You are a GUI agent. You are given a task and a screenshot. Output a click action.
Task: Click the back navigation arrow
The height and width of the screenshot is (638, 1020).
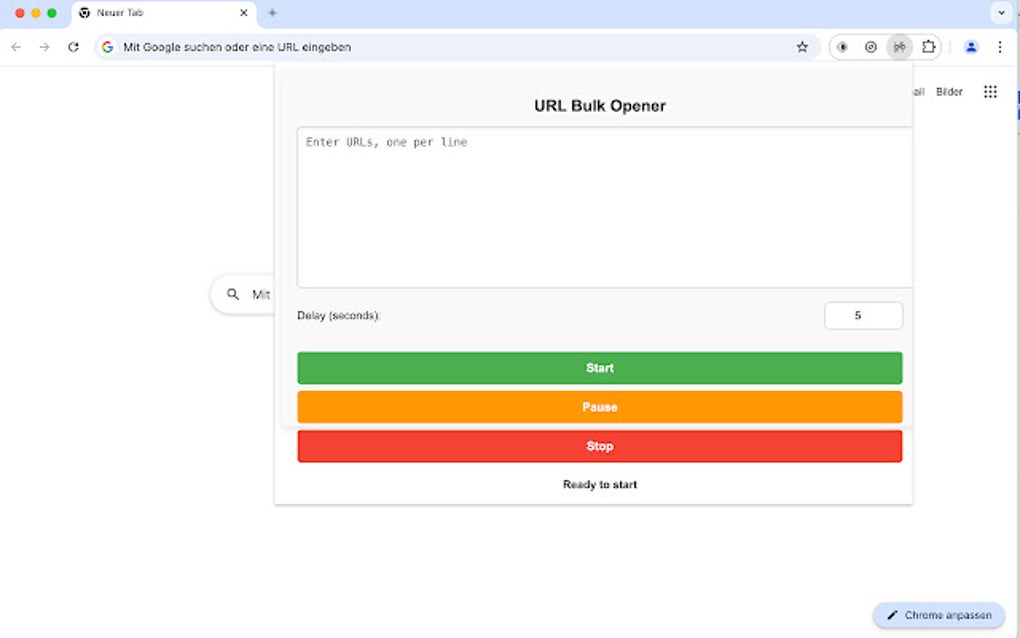click(16, 46)
